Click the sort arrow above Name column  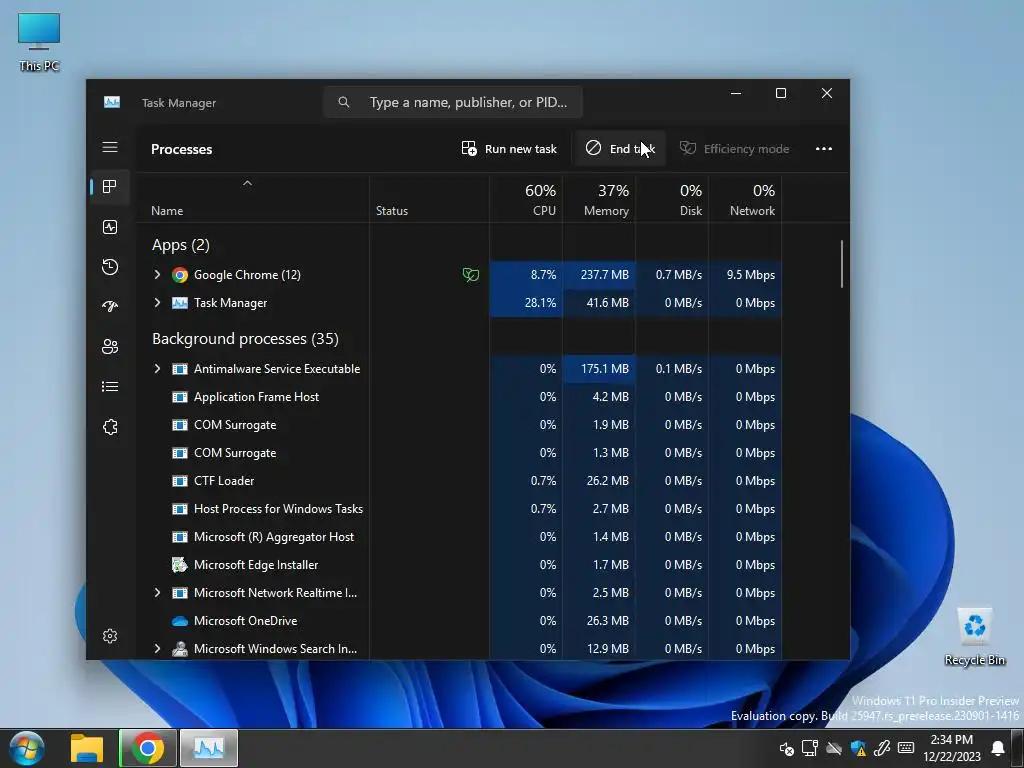tap(248, 184)
